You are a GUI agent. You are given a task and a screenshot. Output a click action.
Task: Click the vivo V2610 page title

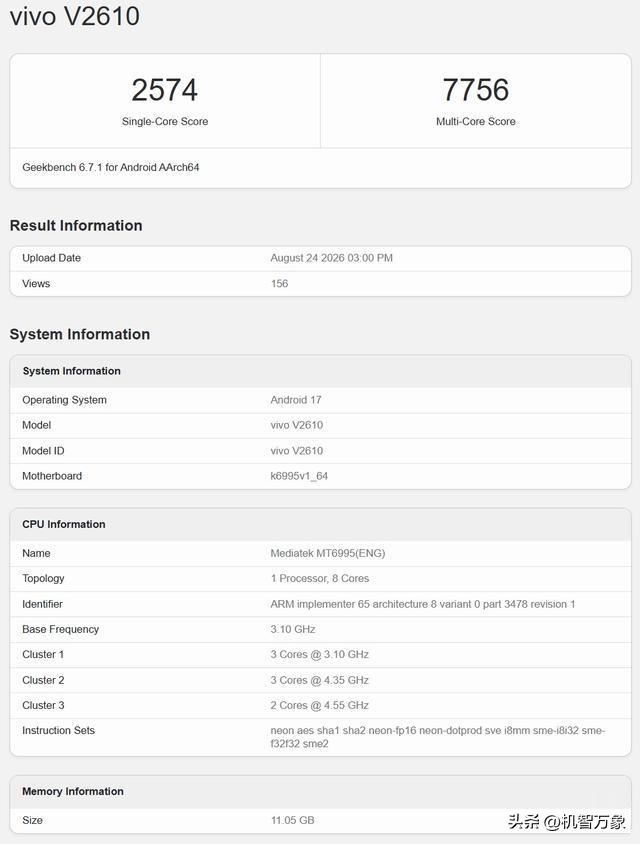[75, 16]
